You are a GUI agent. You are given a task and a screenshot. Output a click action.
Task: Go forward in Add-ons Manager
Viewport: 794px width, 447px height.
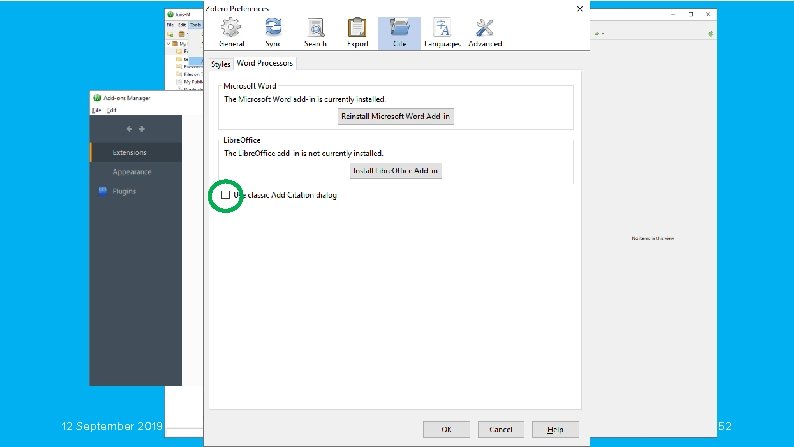click(x=142, y=129)
